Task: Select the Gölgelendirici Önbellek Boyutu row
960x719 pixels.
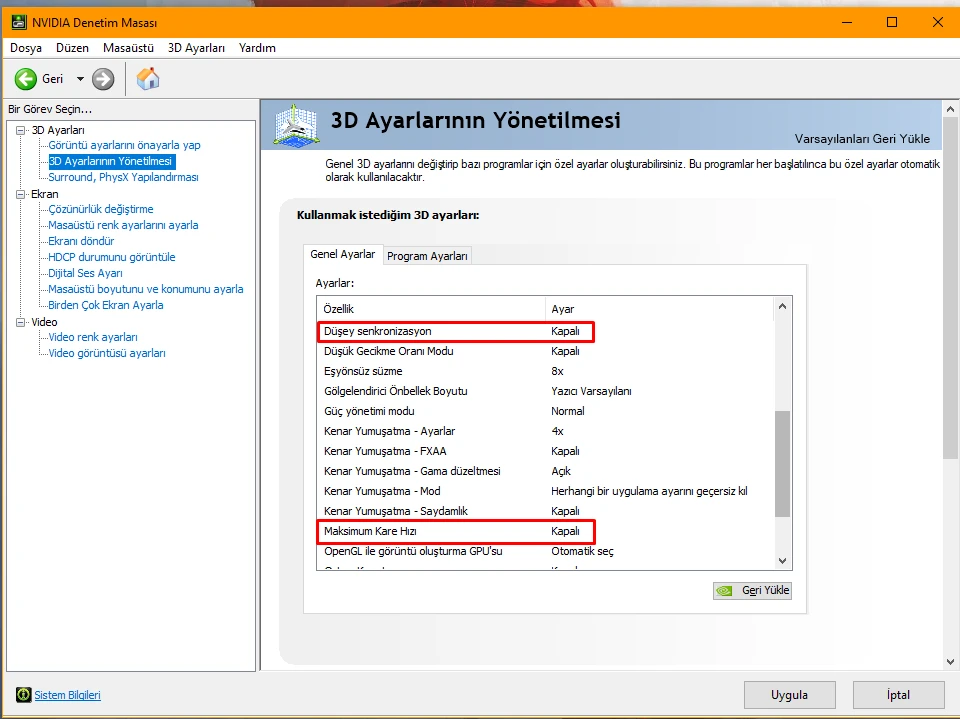Action: tap(546, 391)
